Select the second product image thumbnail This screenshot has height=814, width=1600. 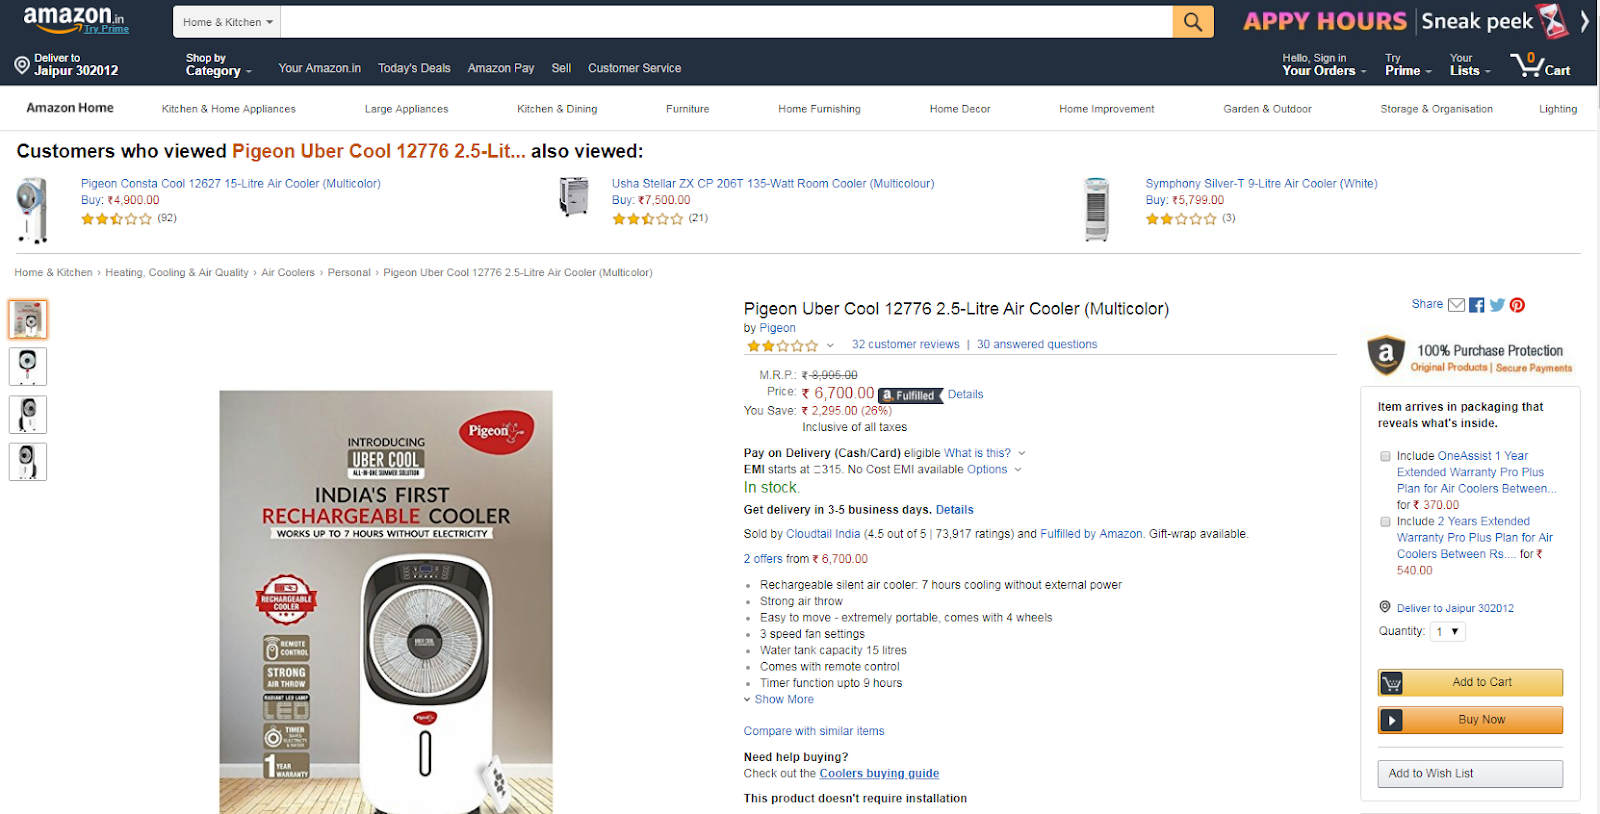click(28, 366)
